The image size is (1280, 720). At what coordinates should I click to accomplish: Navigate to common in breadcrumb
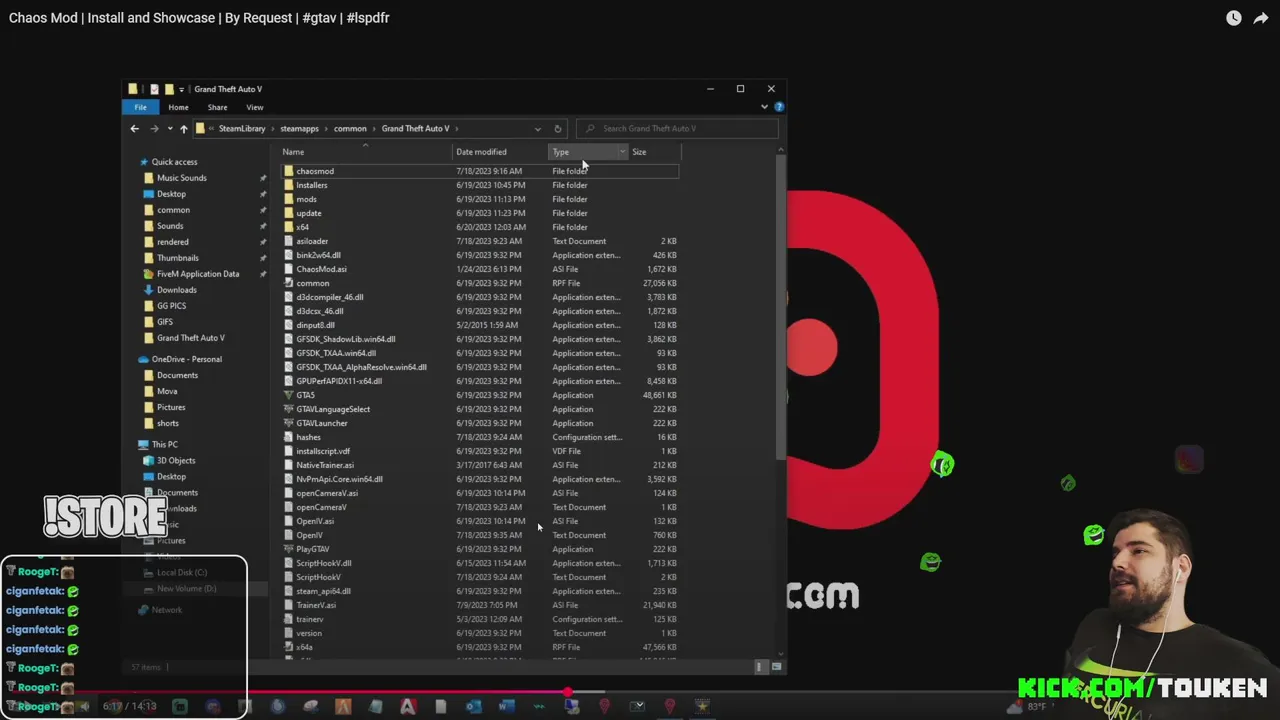(350, 128)
